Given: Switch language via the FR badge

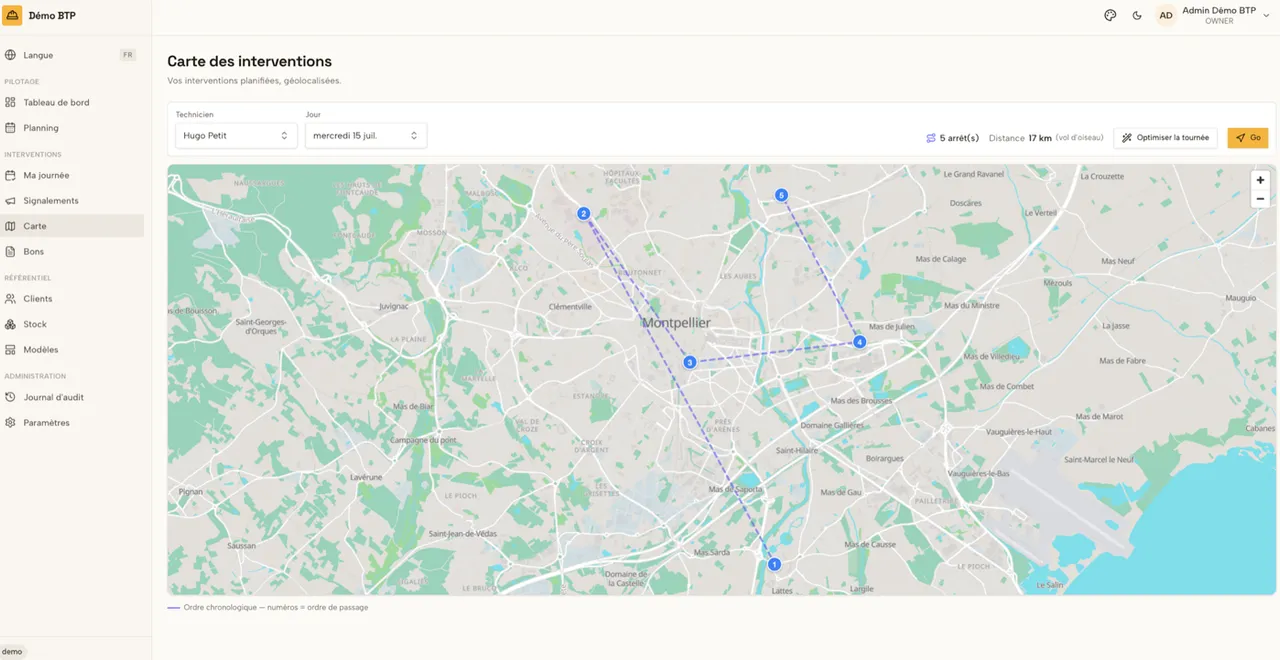Looking at the screenshot, I should coord(128,55).
